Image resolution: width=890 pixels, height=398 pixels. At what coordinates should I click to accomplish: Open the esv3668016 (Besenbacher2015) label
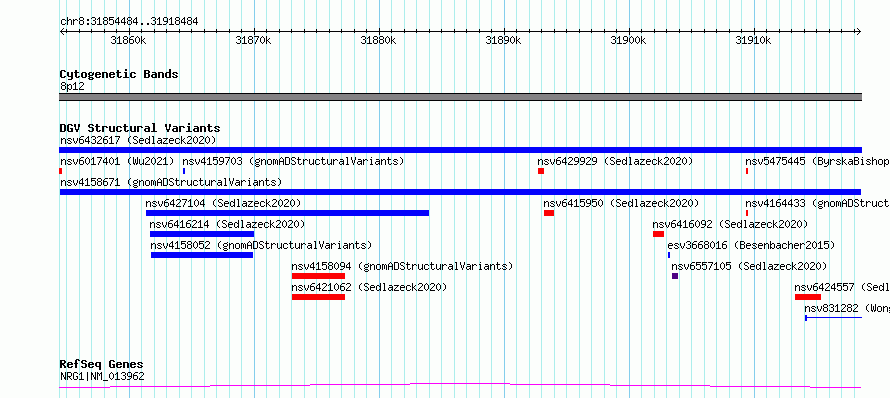click(x=752, y=245)
